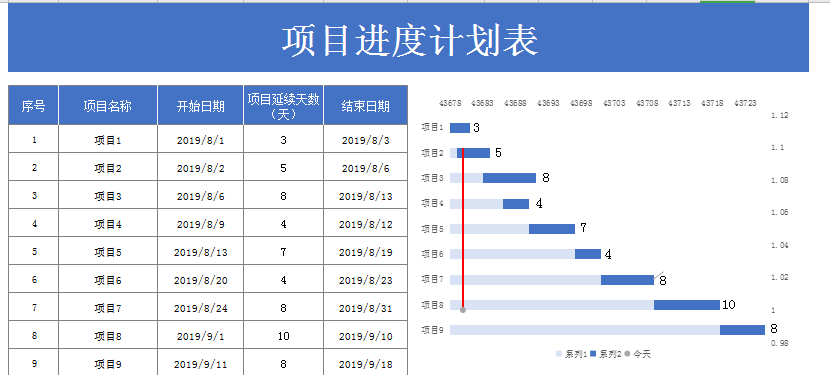
Task: Click chart axis label 项目4
Action: point(432,203)
